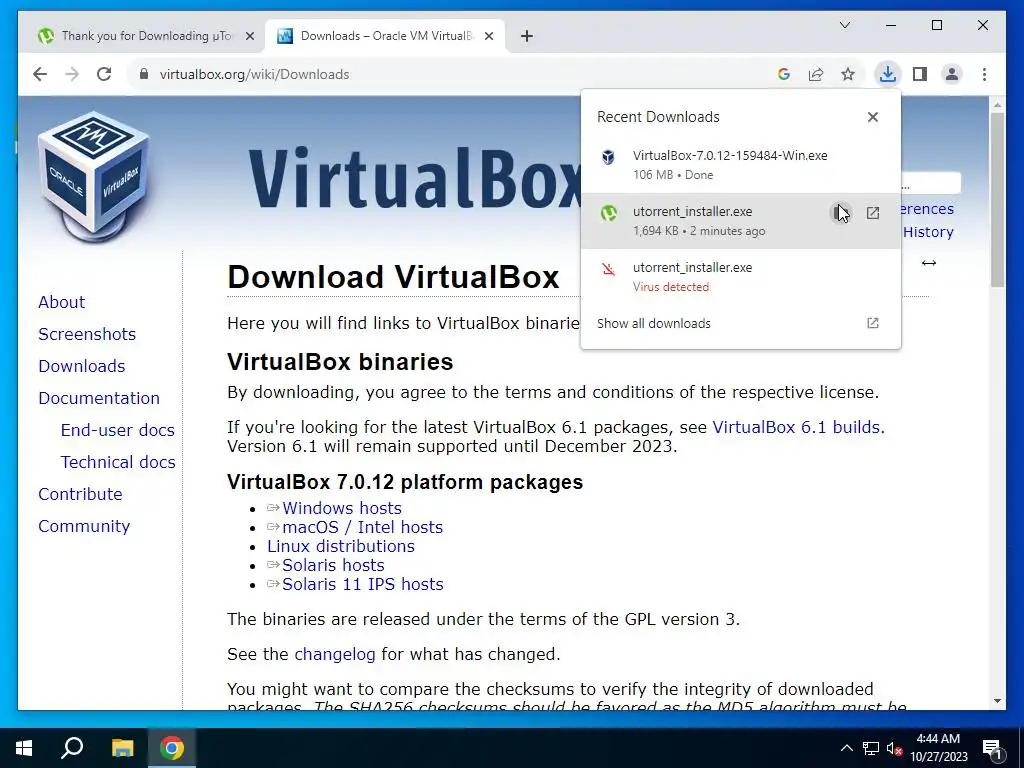Show utorrent_installer.exe in folder icon
Screen dimensions: 1024x768
[x=840, y=213]
